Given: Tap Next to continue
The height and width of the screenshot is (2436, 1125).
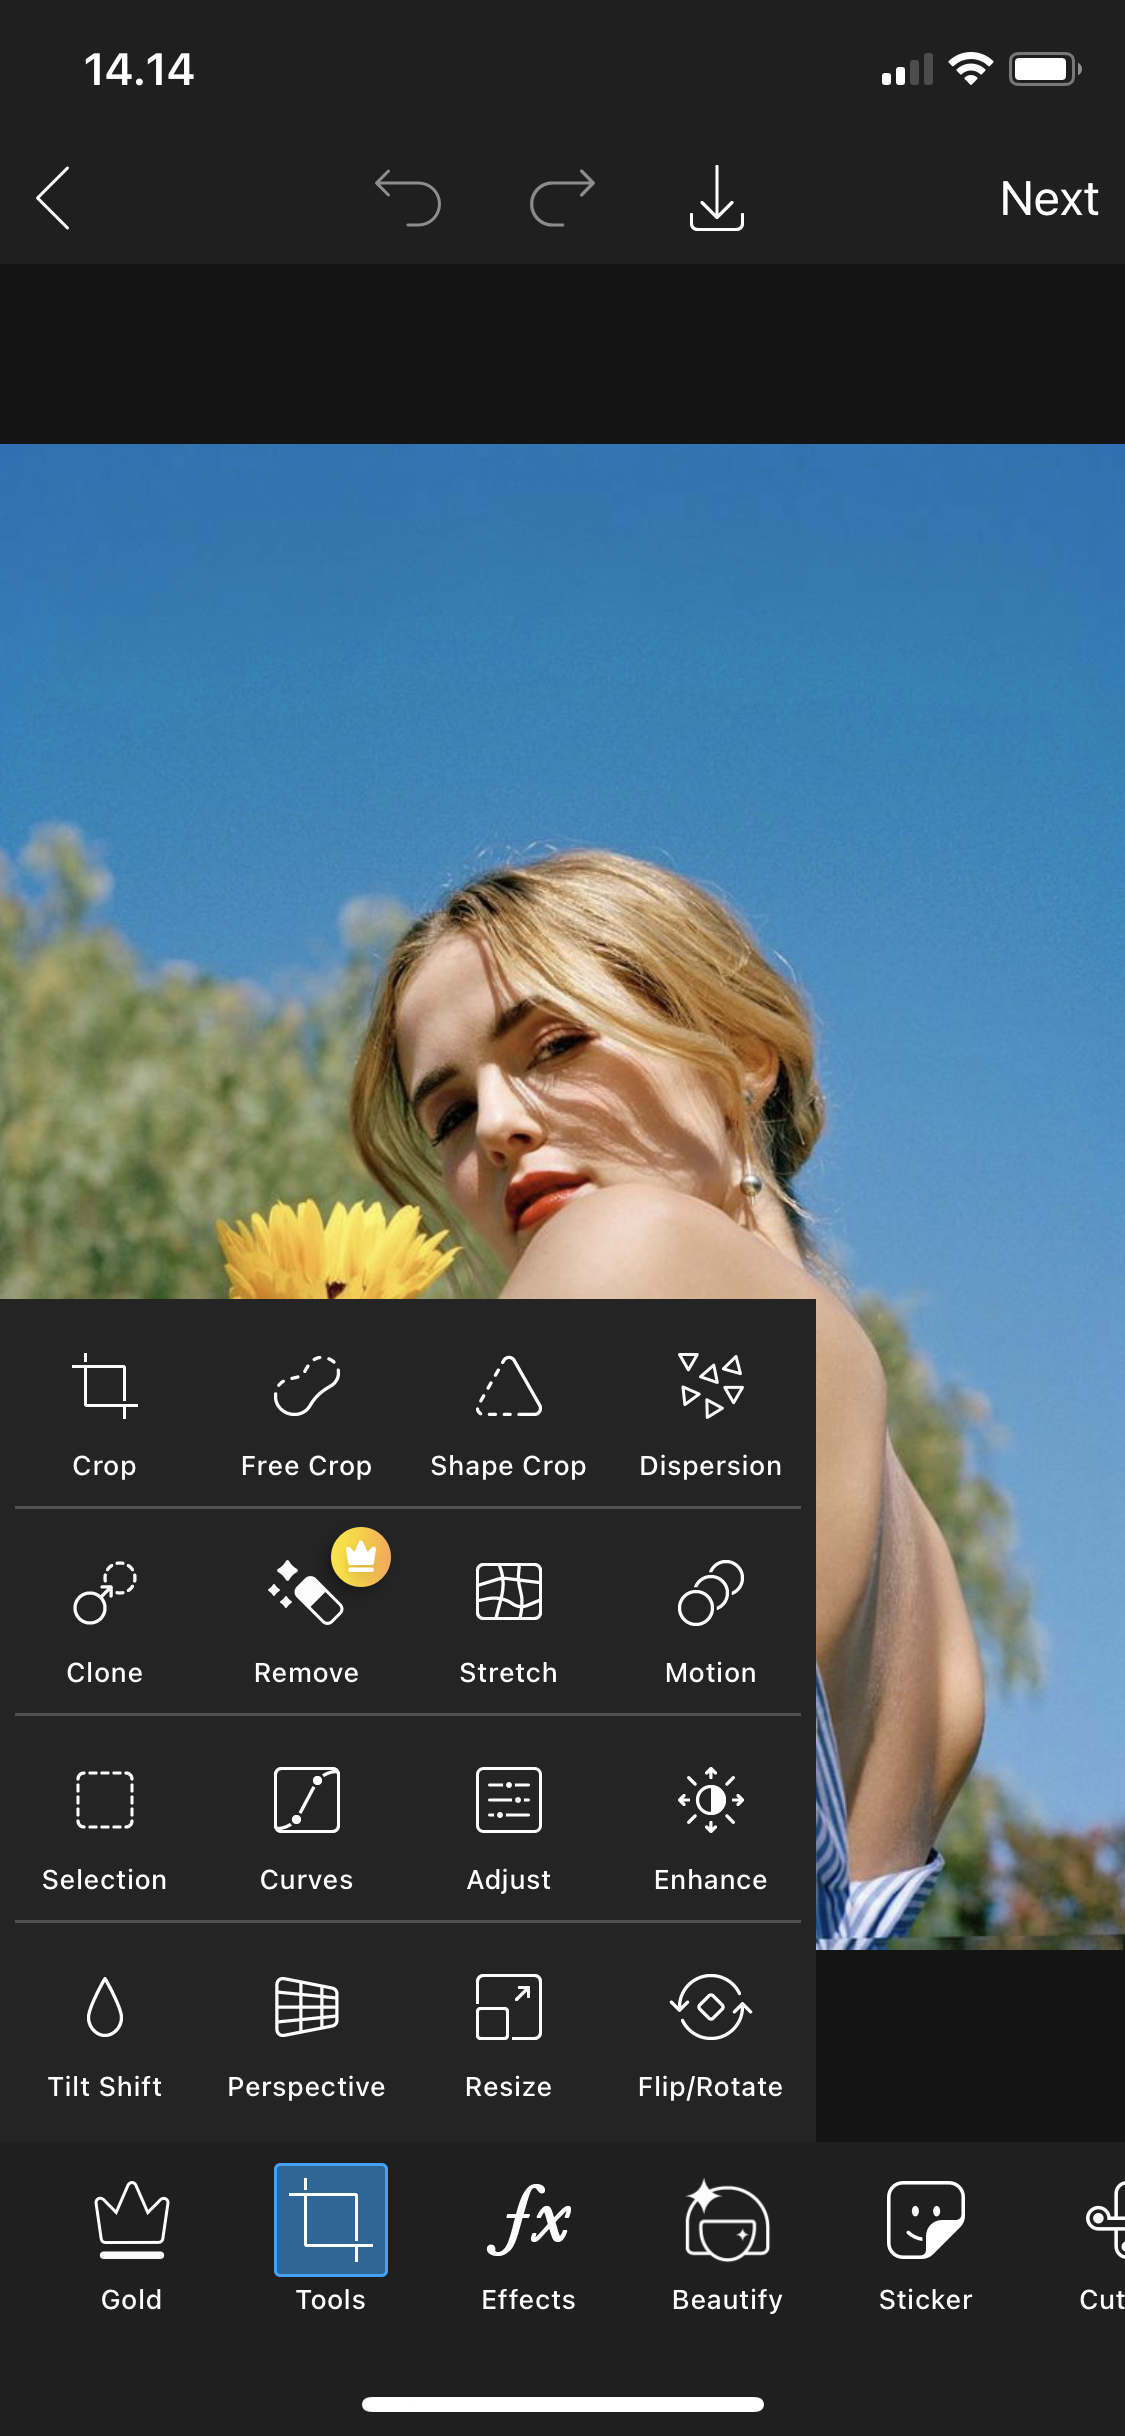Looking at the screenshot, I should pyautogui.click(x=1049, y=198).
